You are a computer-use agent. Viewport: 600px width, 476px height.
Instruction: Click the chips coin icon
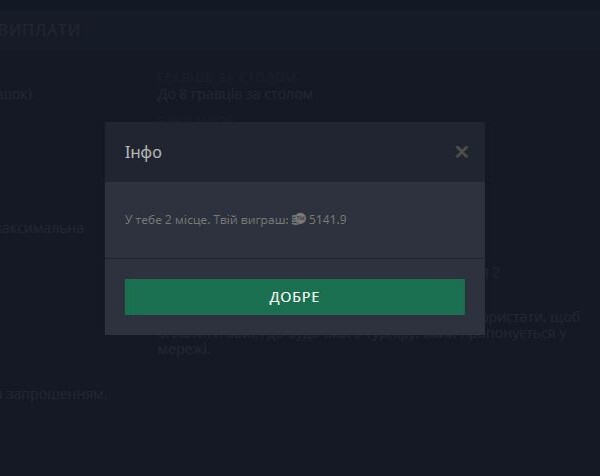coord(298,219)
